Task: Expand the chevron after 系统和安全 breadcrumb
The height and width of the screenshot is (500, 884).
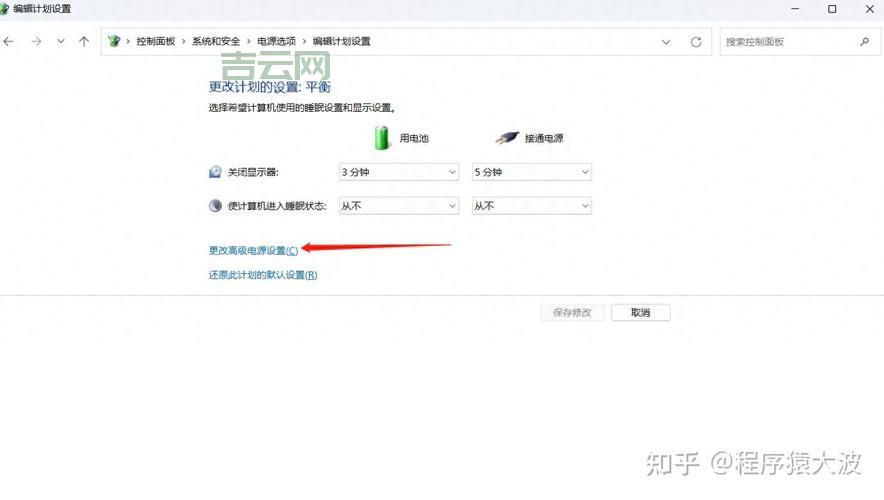Action: tap(249, 42)
